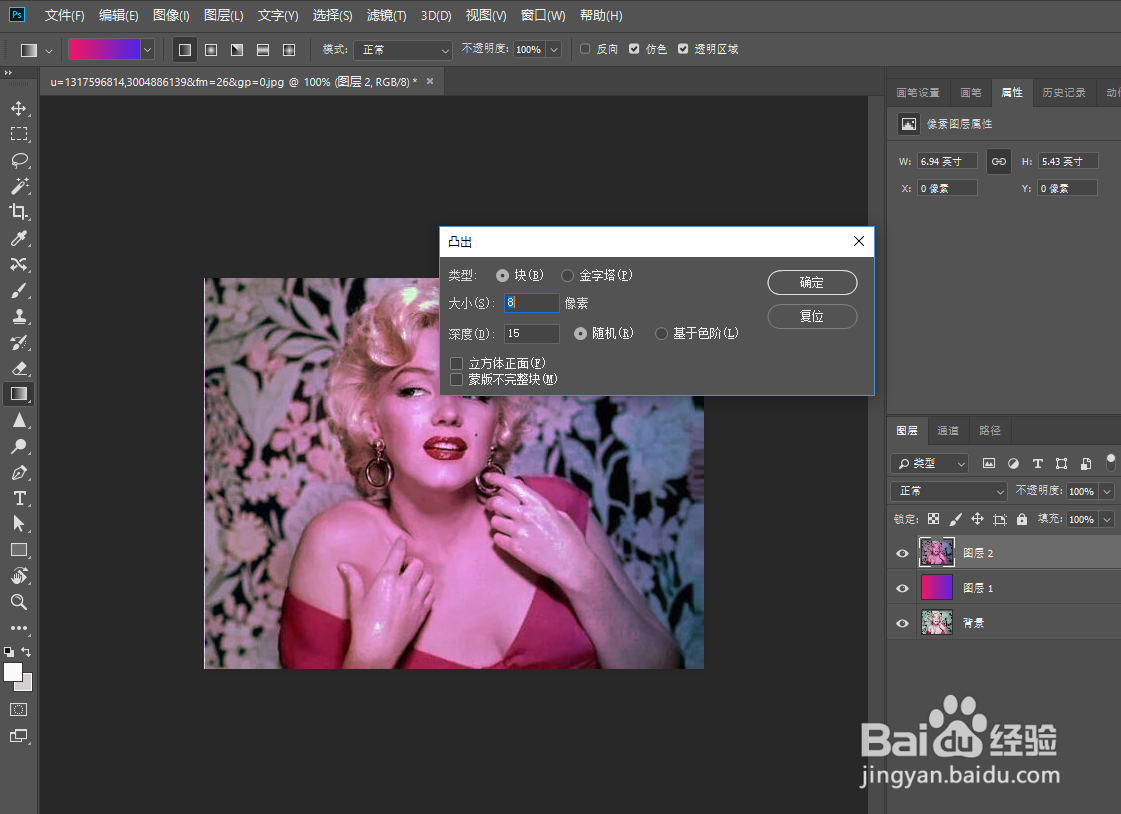Hide layer 图层 2 visibility eye
The height and width of the screenshot is (814, 1121).
902,553
